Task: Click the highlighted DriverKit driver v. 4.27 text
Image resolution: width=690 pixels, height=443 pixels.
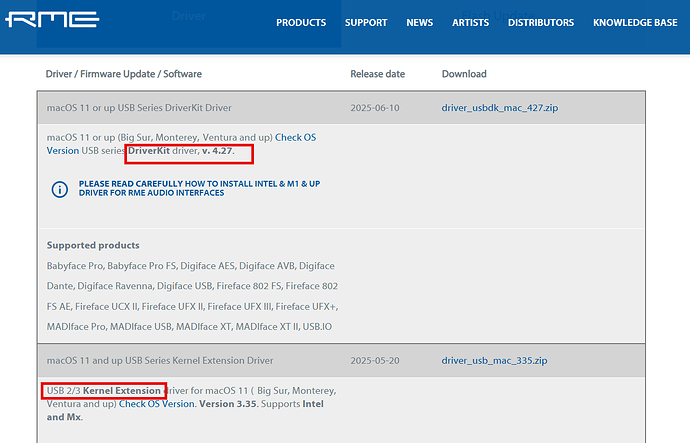Action: 190,151
